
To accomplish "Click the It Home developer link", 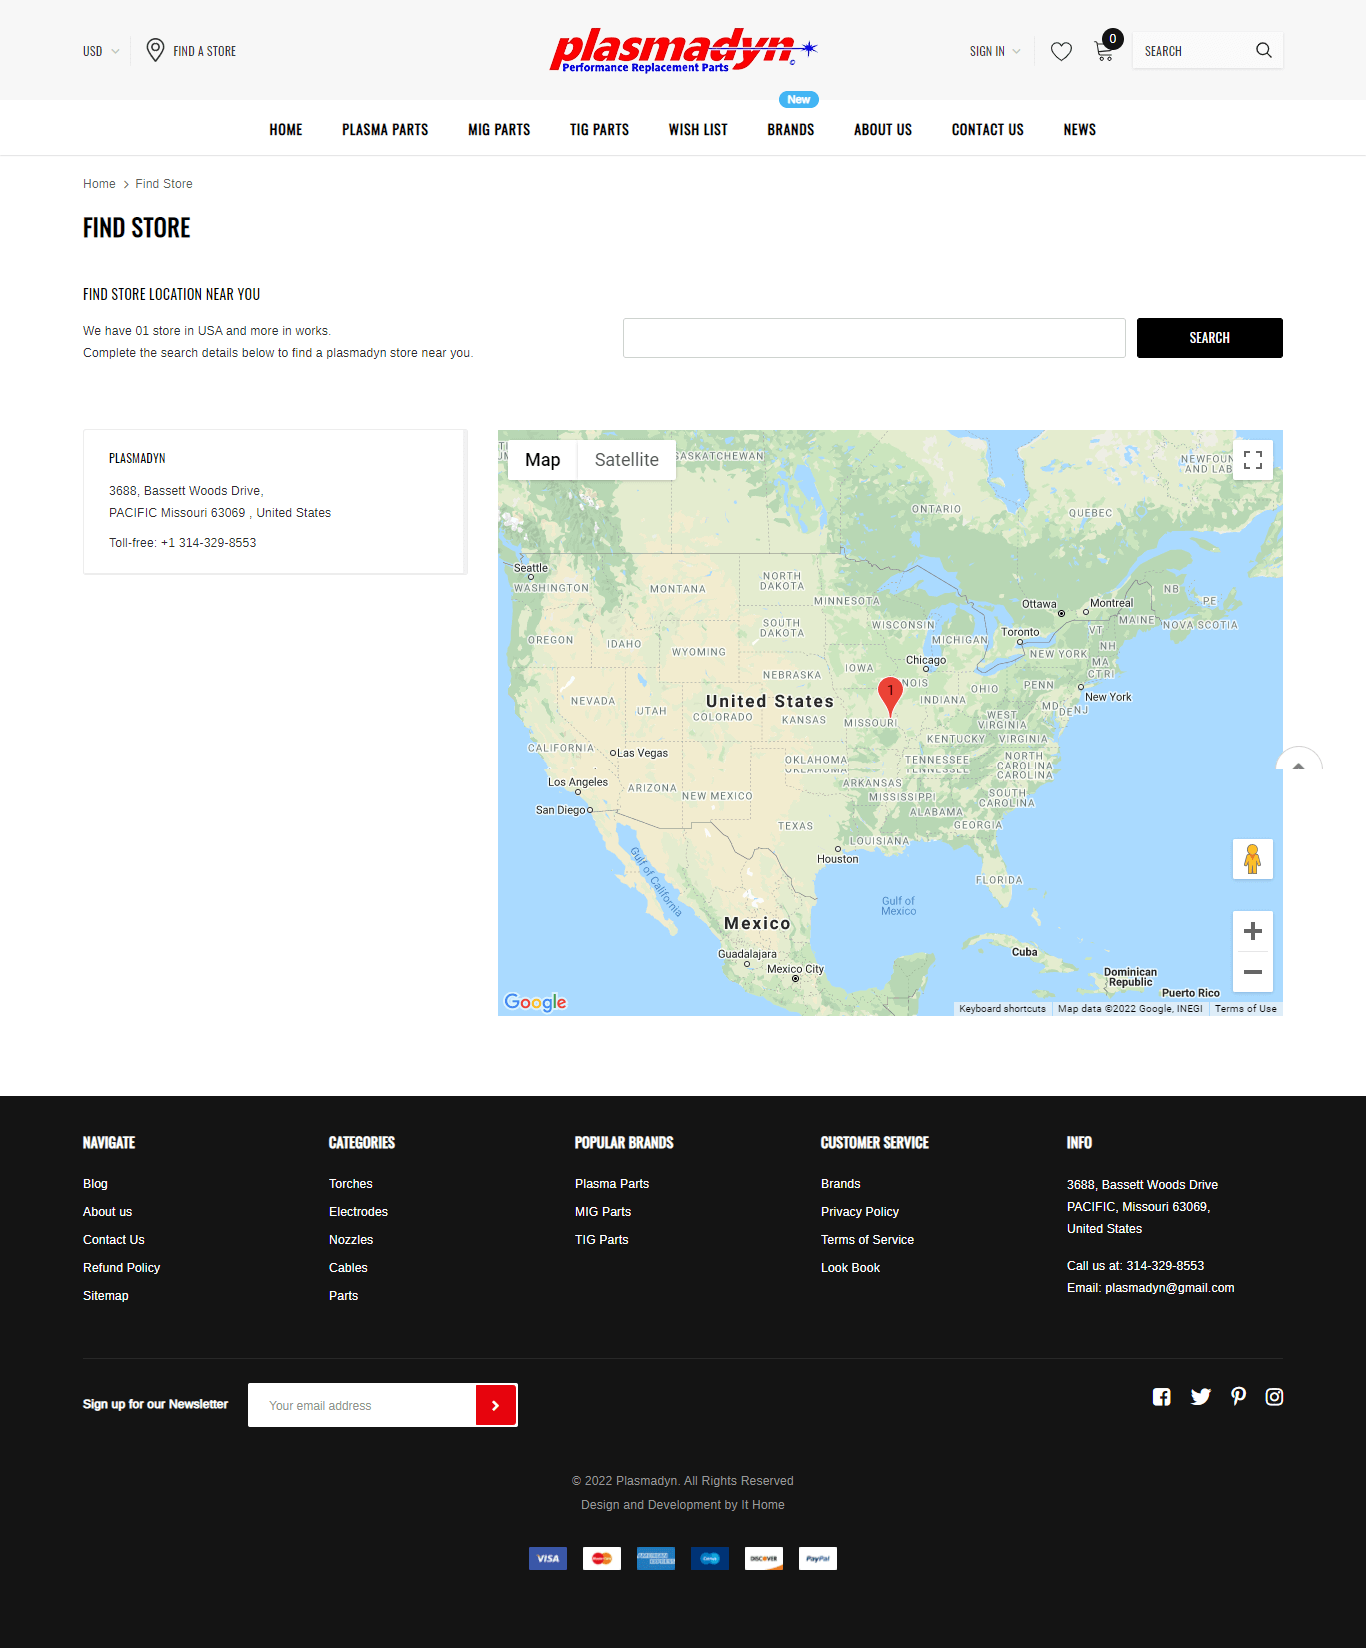I will [x=763, y=1505].
